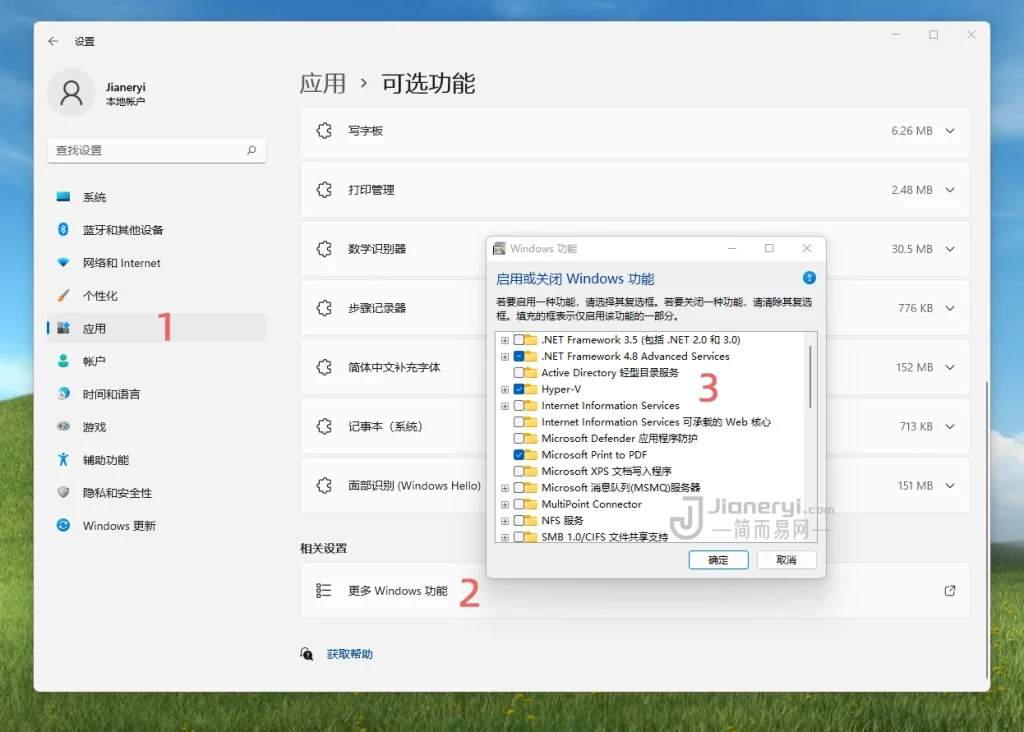Viewport: 1024px width, 732px height.
Task: Expand the 打印管理 row chevron
Action: (x=950, y=190)
